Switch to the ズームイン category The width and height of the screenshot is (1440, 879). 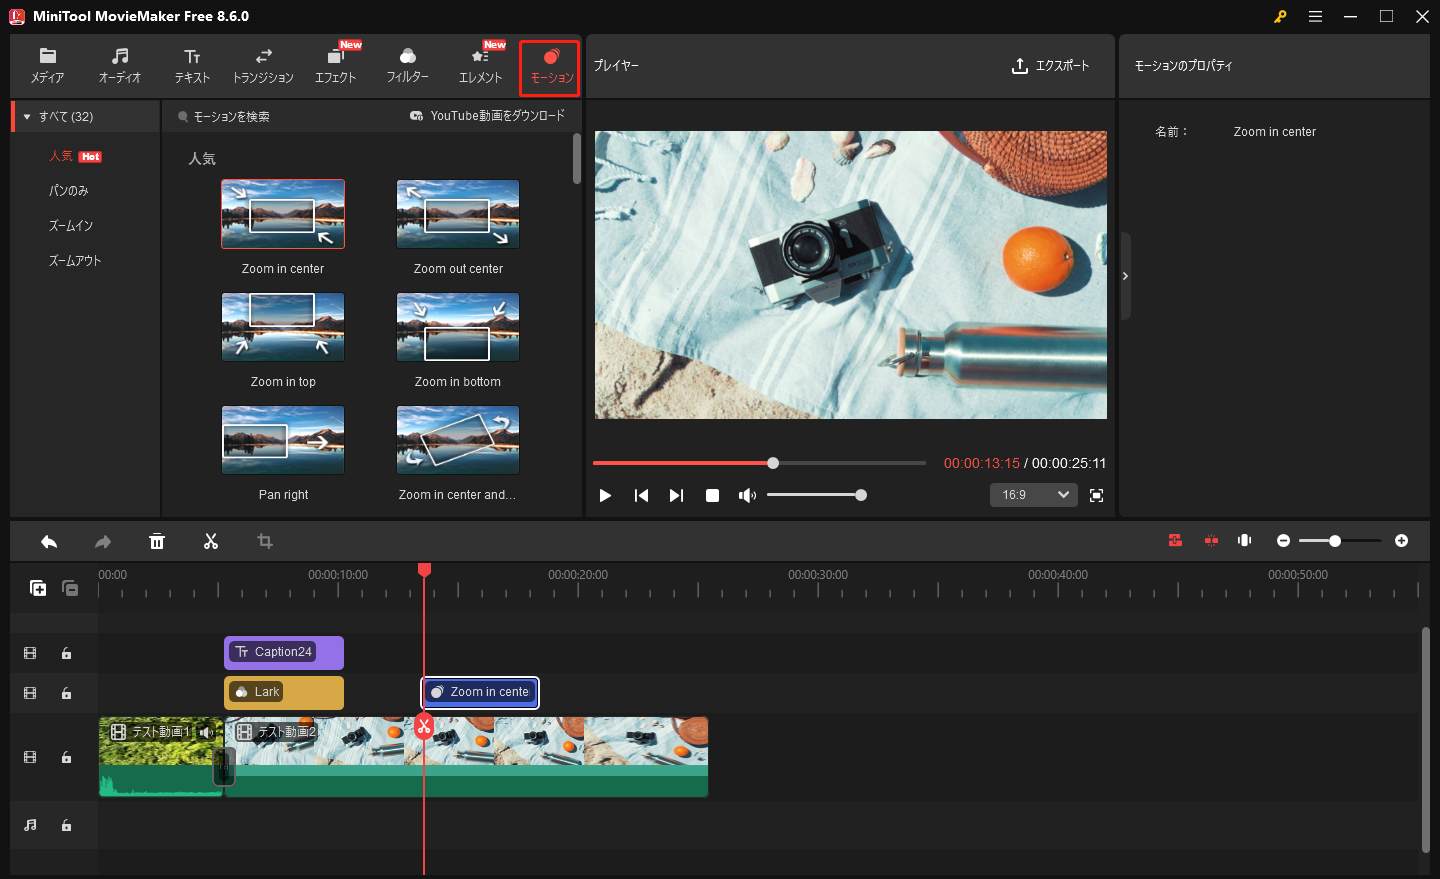[x=62, y=225]
